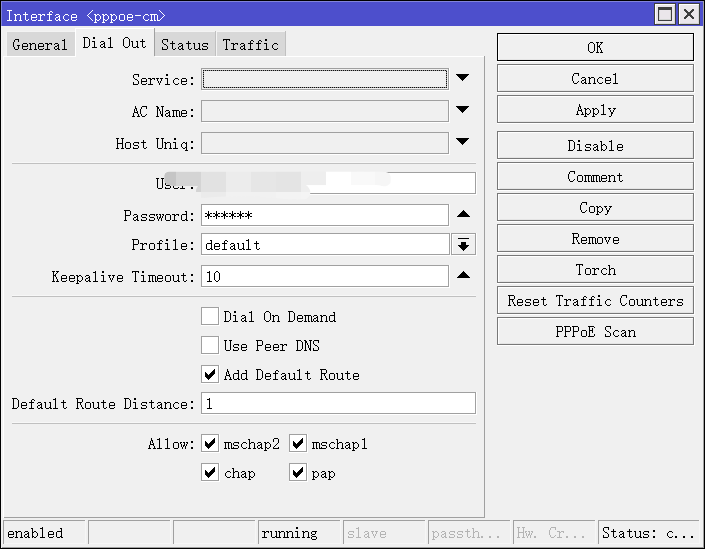Maximize the Interface window
Image resolution: width=705 pixels, height=549 pixels.
665,14
